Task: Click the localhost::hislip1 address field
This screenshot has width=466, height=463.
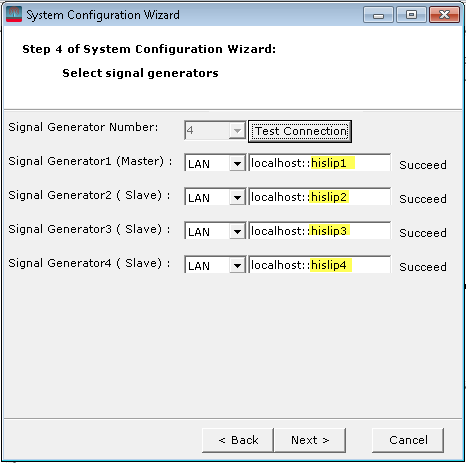Action: pyautogui.click(x=320, y=163)
